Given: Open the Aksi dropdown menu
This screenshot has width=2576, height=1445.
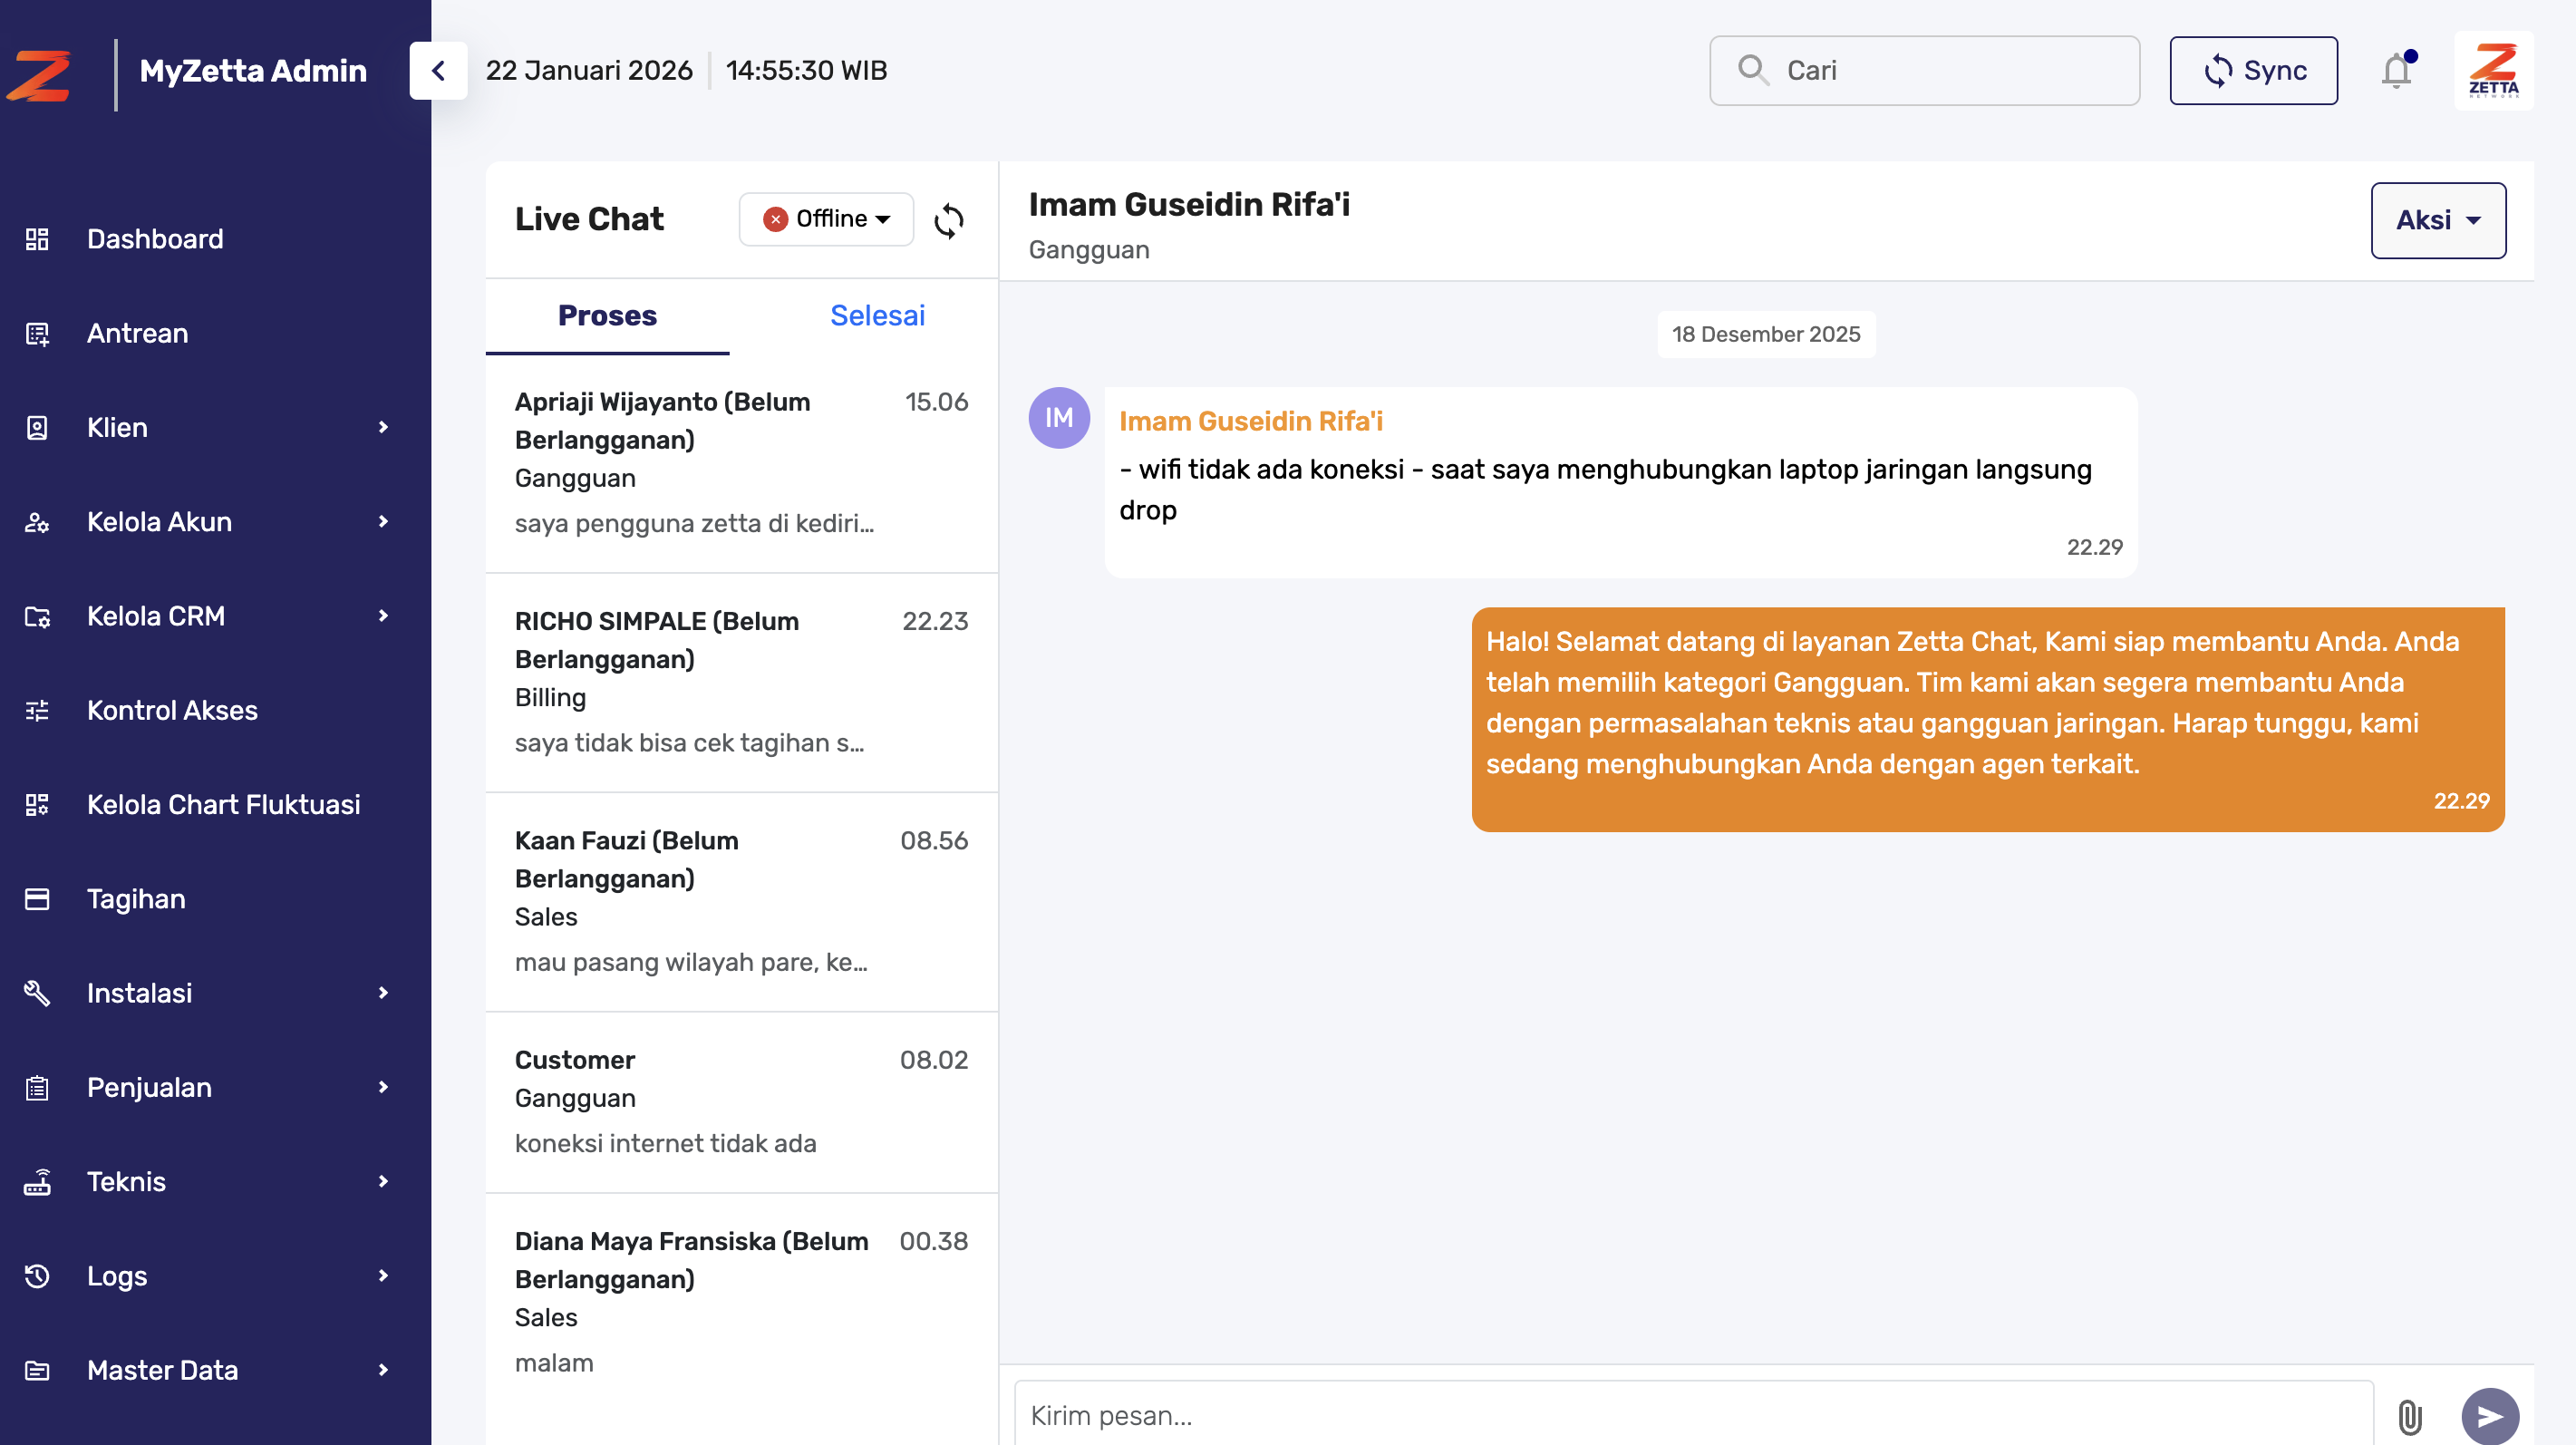Looking at the screenshot, I should pyautogui.click(x=2437, y=220).
